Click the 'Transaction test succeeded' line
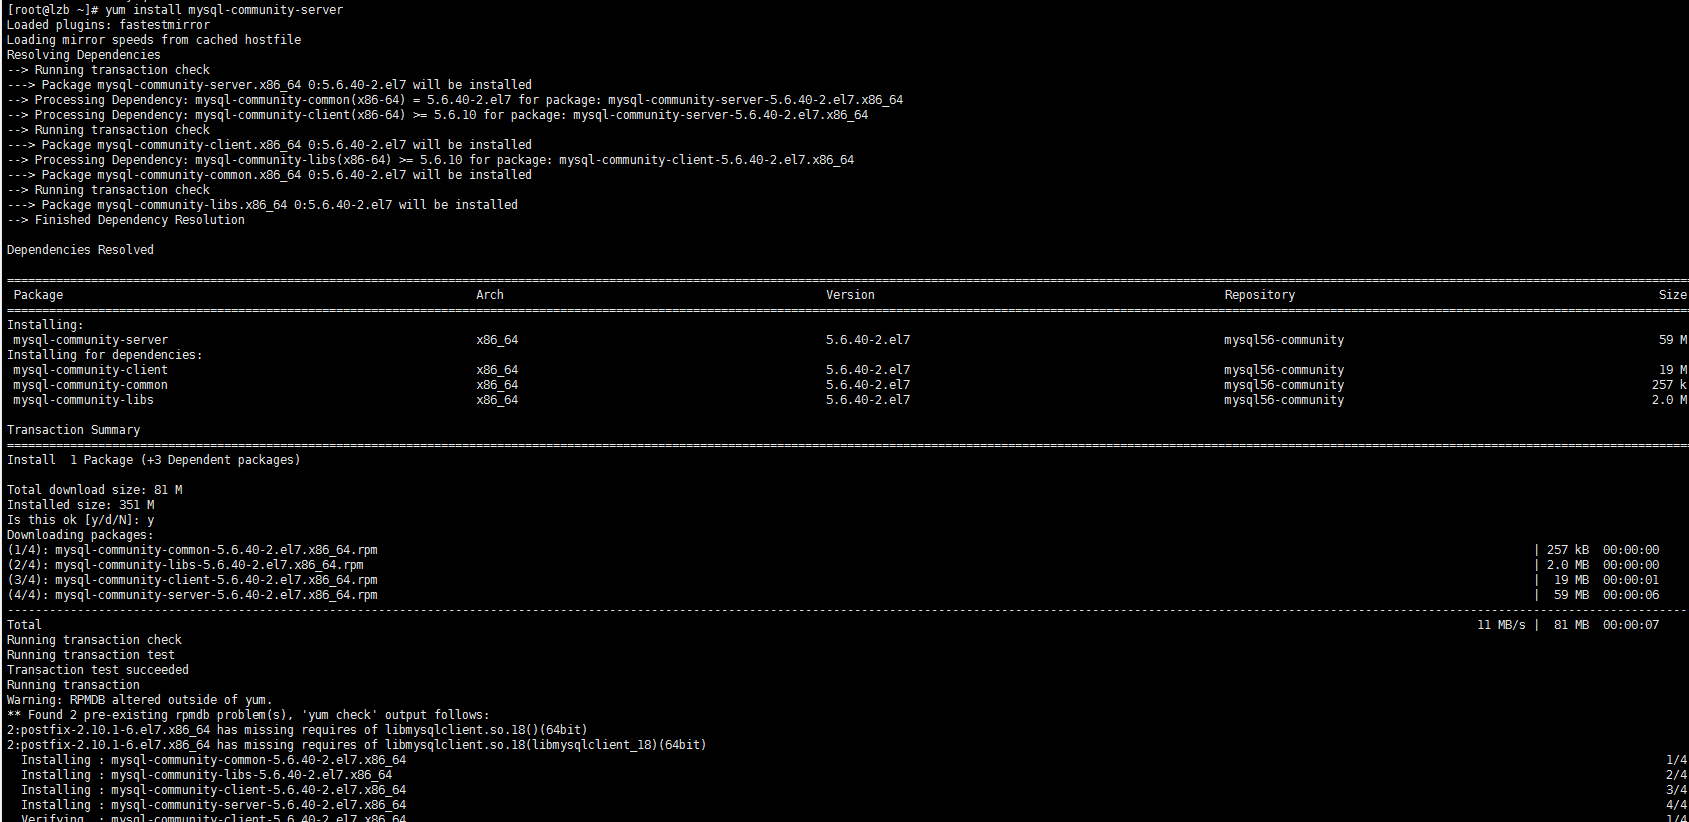Screen dimensions: 1689x822 point(98,670)
